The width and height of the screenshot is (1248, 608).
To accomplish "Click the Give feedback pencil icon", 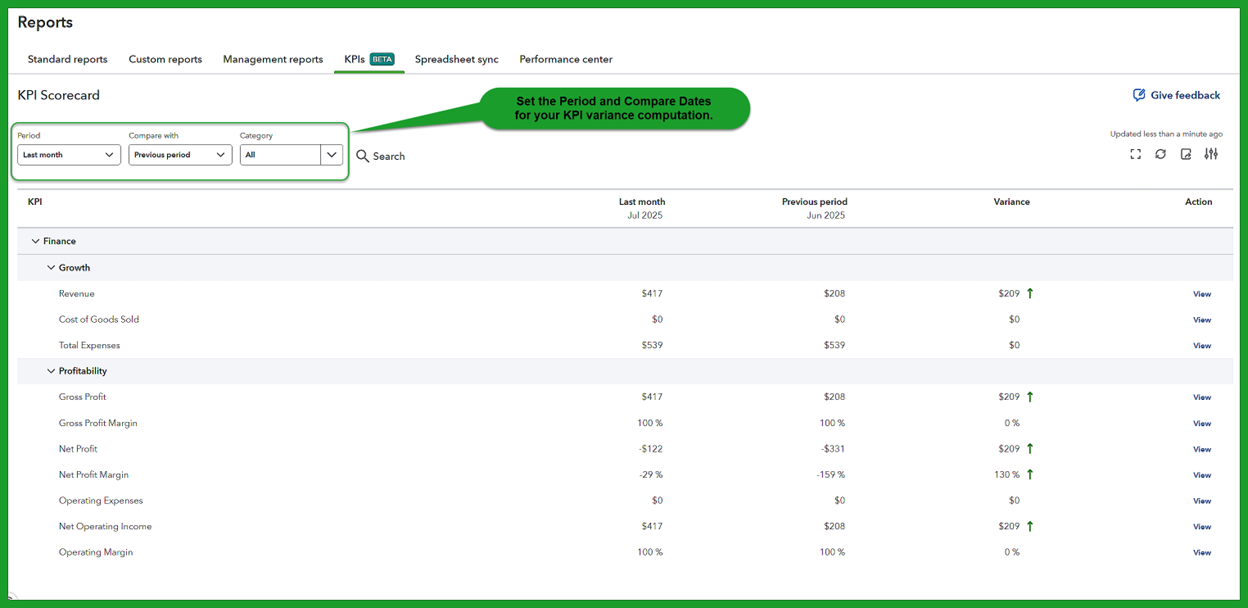I will [x=1139, y=94].
